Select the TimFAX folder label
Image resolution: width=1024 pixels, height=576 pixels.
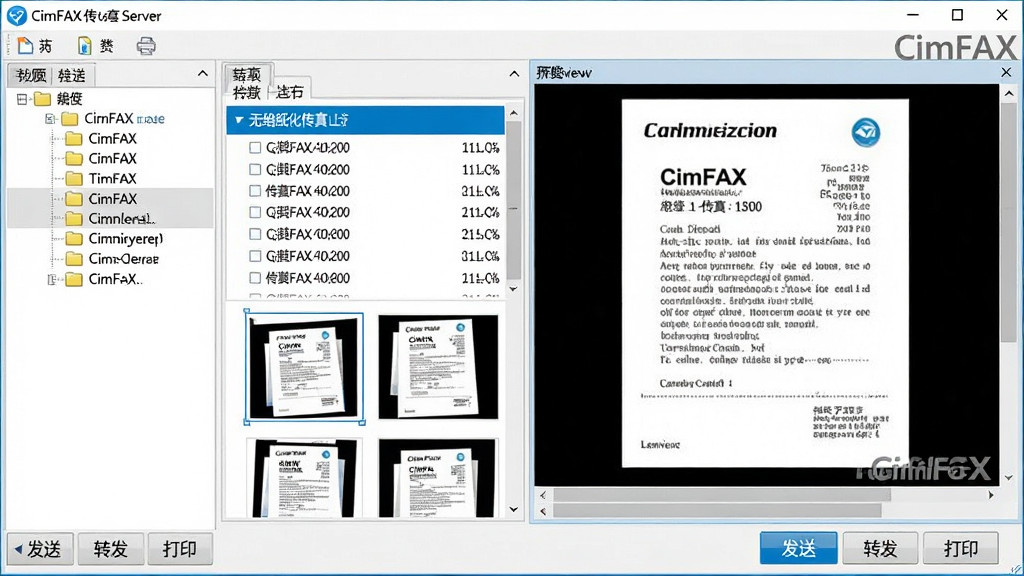coord(112,178)
